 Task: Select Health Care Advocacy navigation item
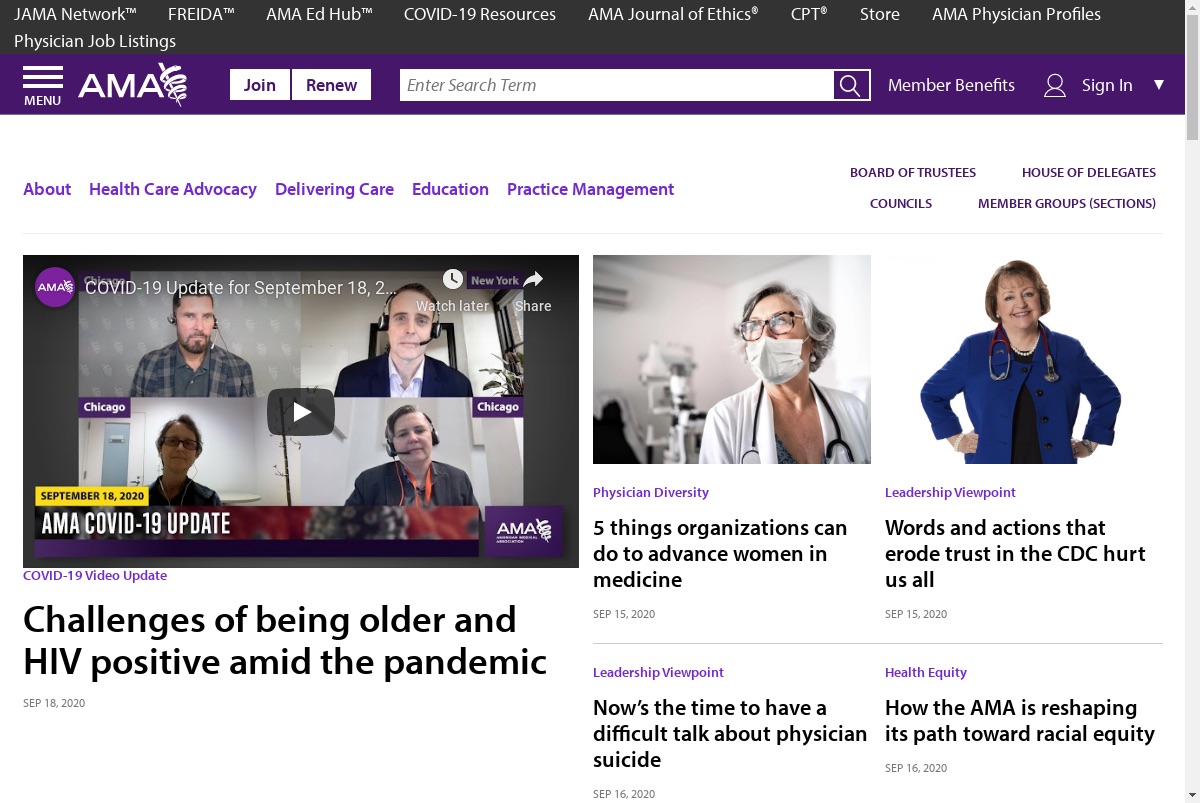coord(173,189)
